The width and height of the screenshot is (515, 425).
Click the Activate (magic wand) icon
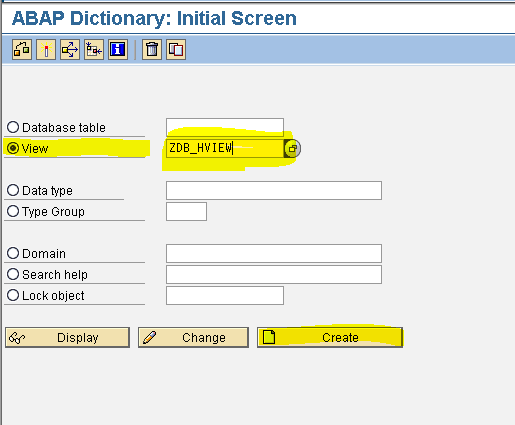tap(46, 50)
